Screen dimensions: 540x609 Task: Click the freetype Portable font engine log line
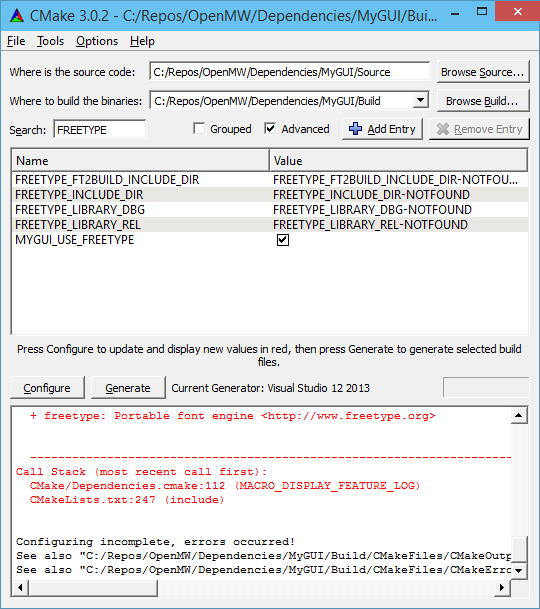tap(233, 416)
